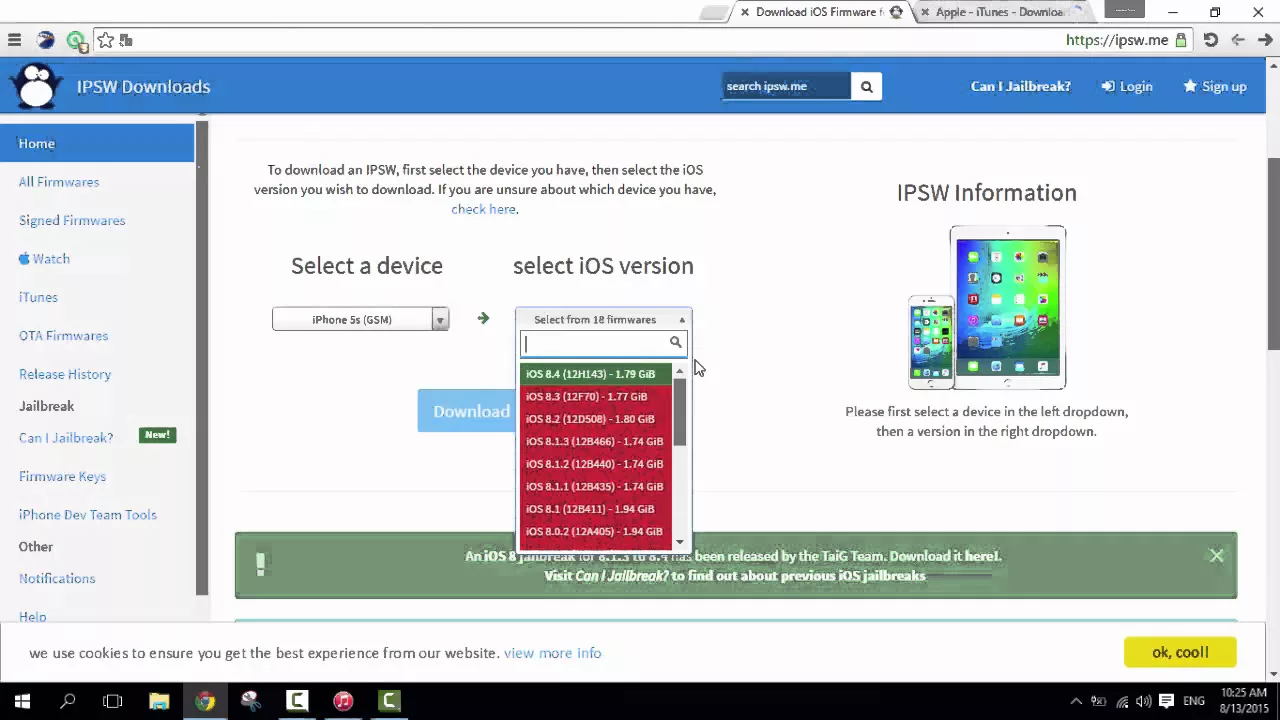The image size is (1280, 720).
Task: Show hidden system tray icons
Action: [1076, 701]
